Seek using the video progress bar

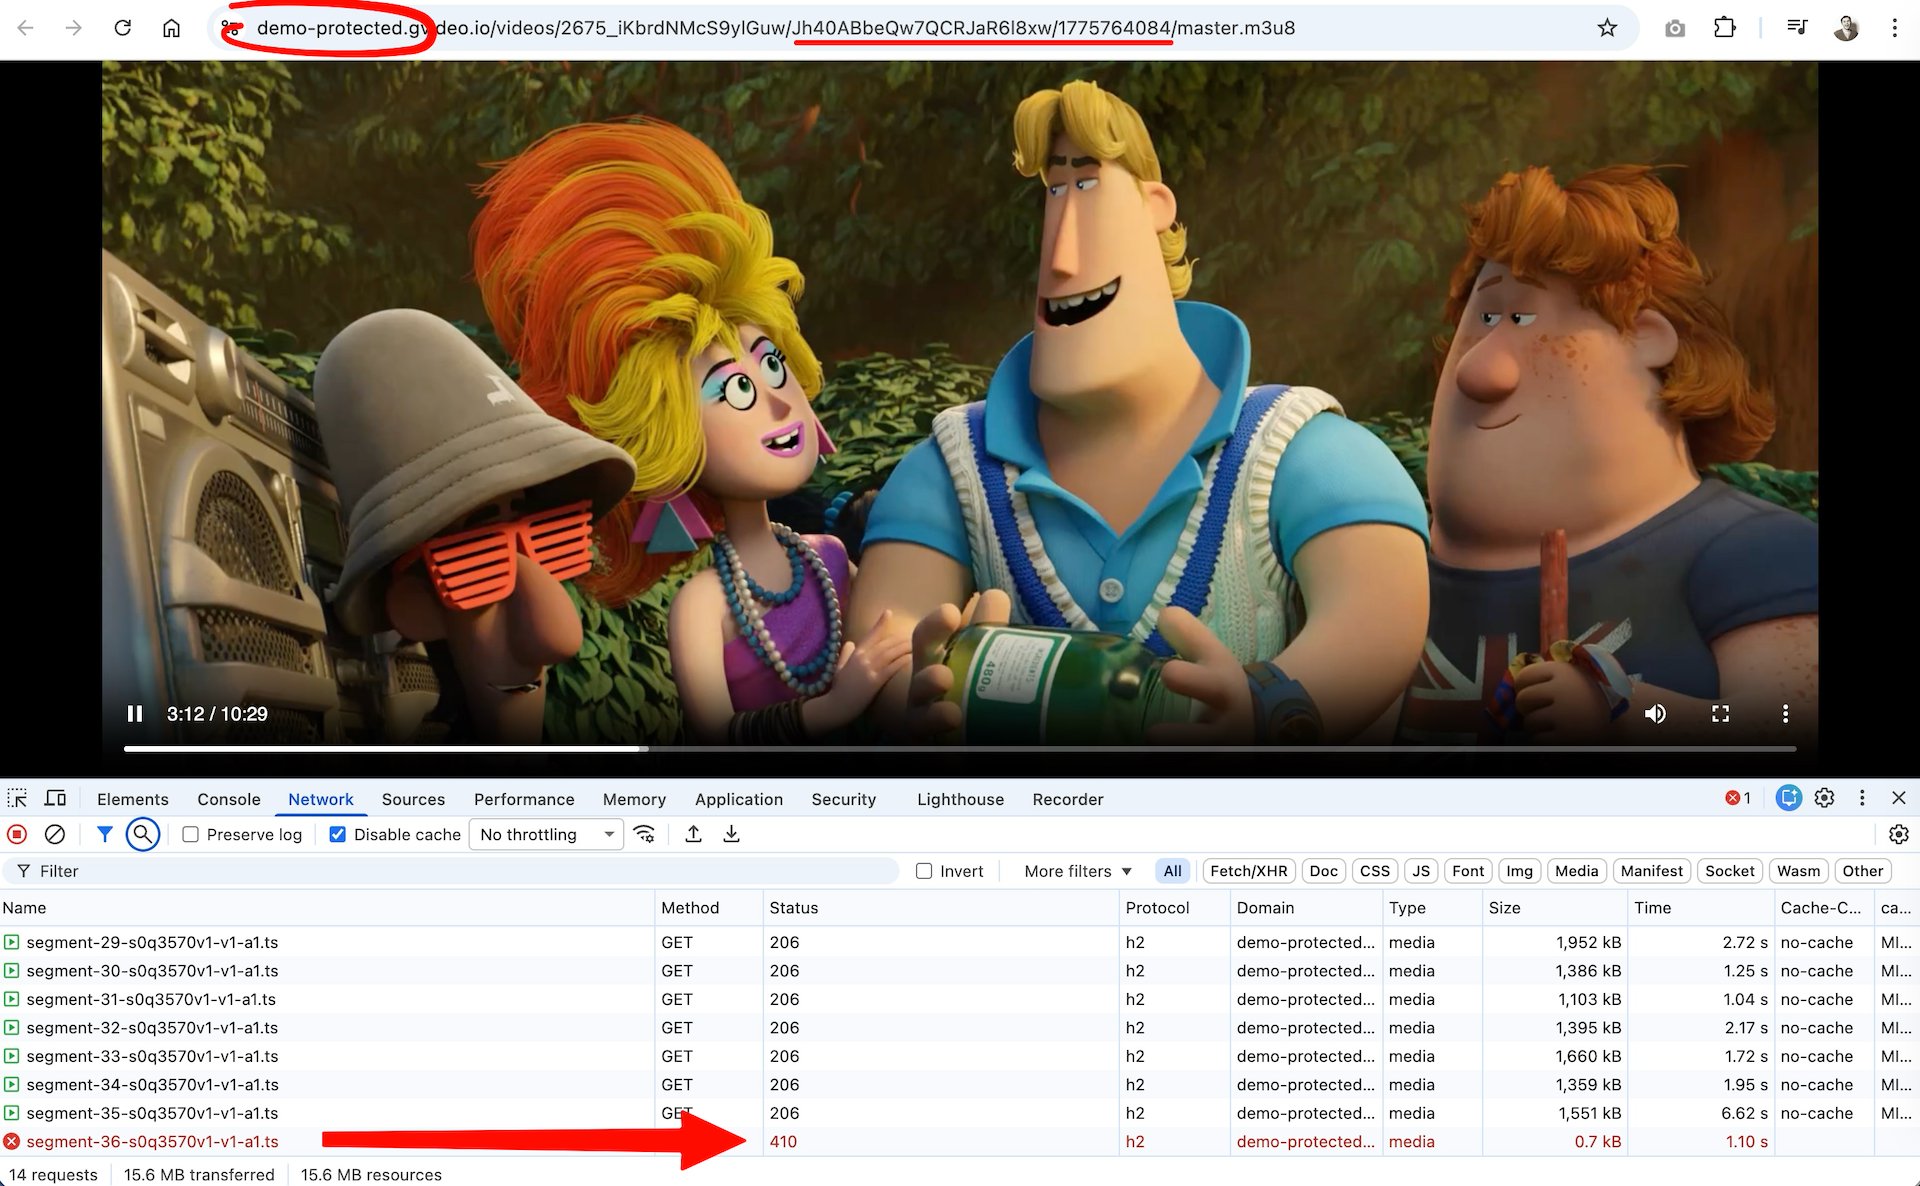[x=960, y=748]
